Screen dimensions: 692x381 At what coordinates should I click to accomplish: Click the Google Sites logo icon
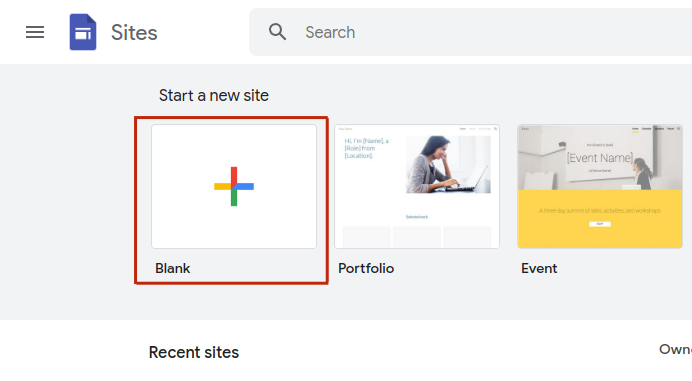coord(83,32)
